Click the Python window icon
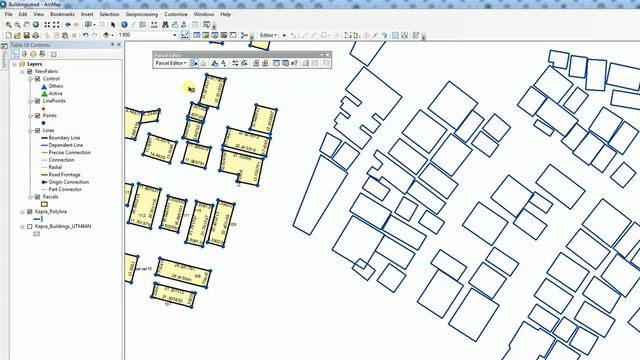 coord(233,36)
